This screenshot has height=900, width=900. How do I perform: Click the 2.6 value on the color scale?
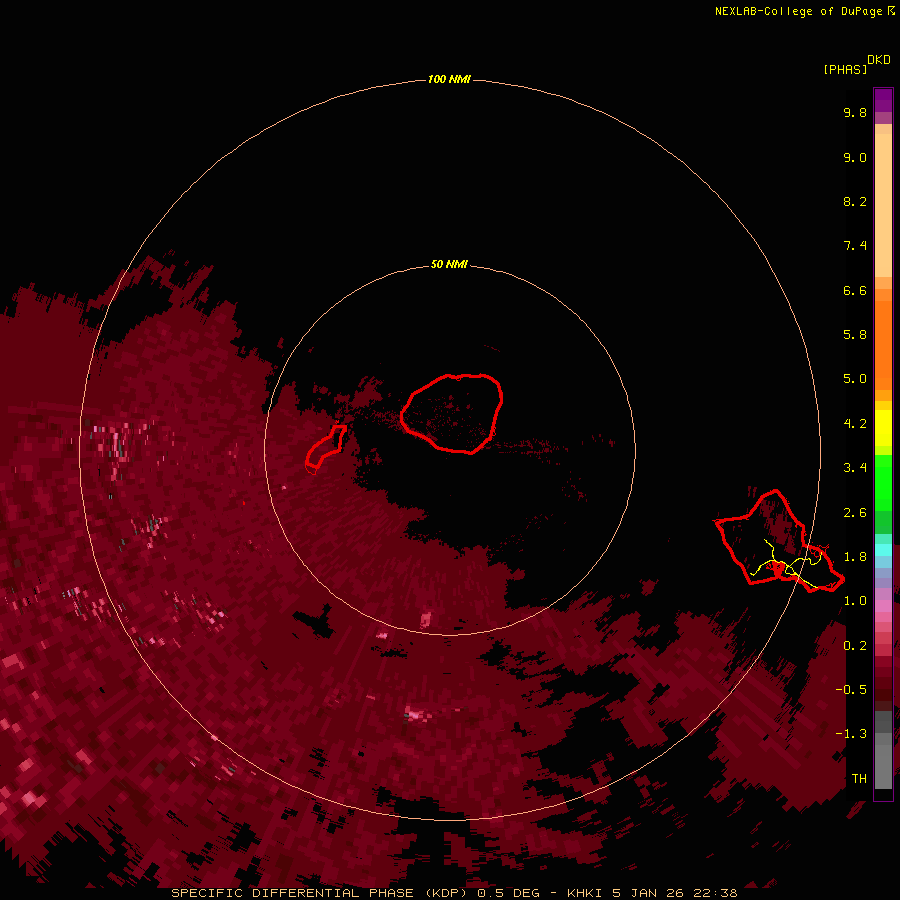(855, 513)
